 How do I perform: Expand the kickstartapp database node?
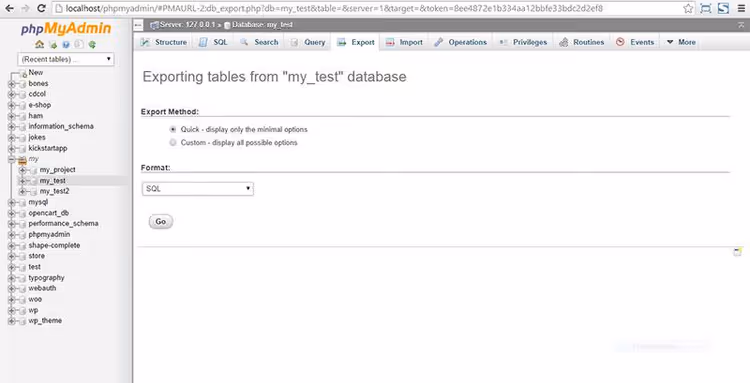coord(11,149)
